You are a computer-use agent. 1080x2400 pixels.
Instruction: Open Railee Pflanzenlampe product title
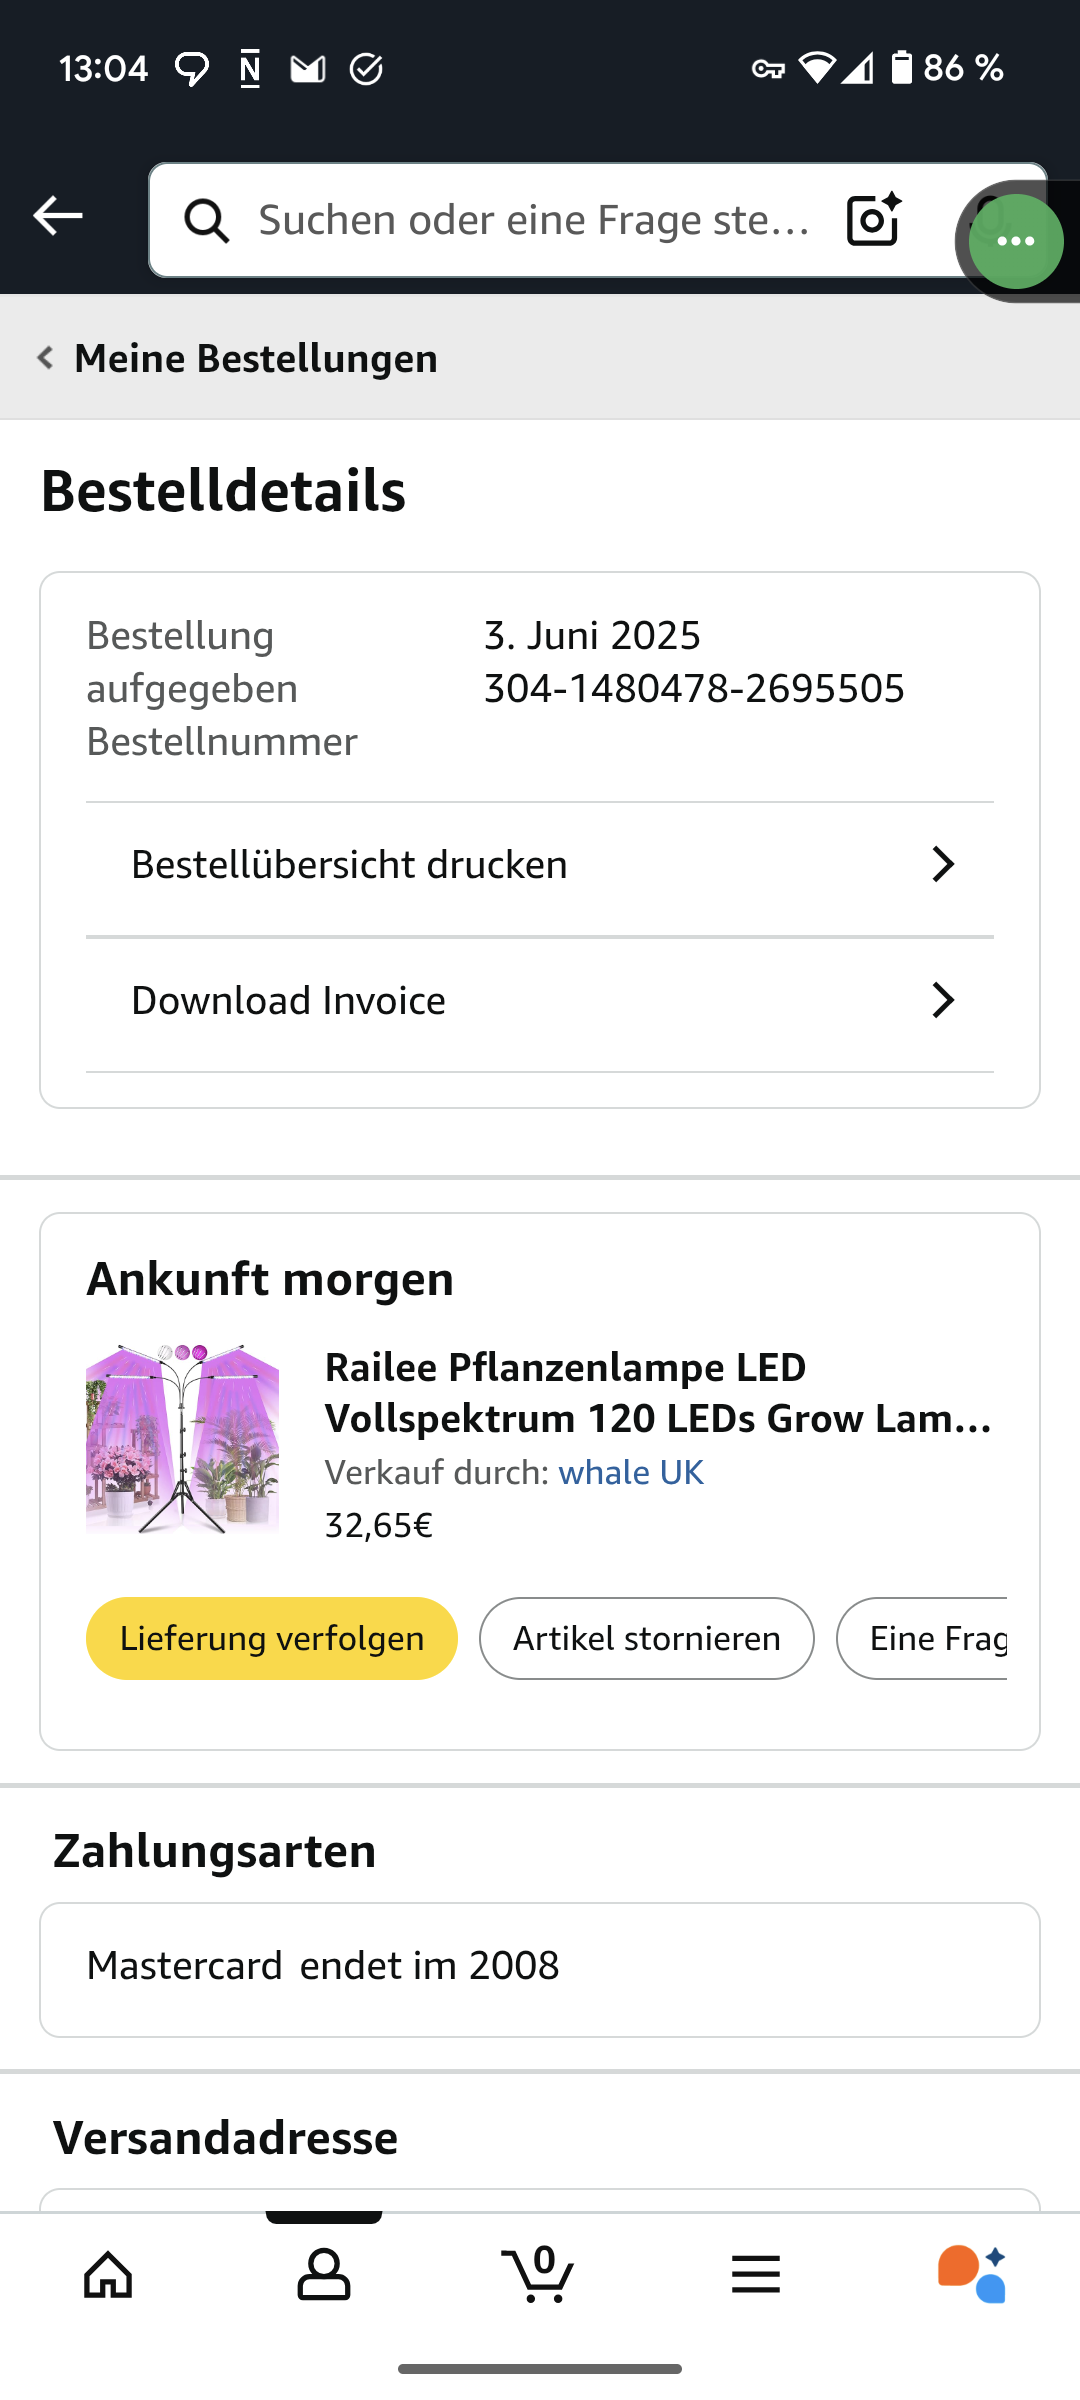pyautogui.click(x=658, y=1393)
